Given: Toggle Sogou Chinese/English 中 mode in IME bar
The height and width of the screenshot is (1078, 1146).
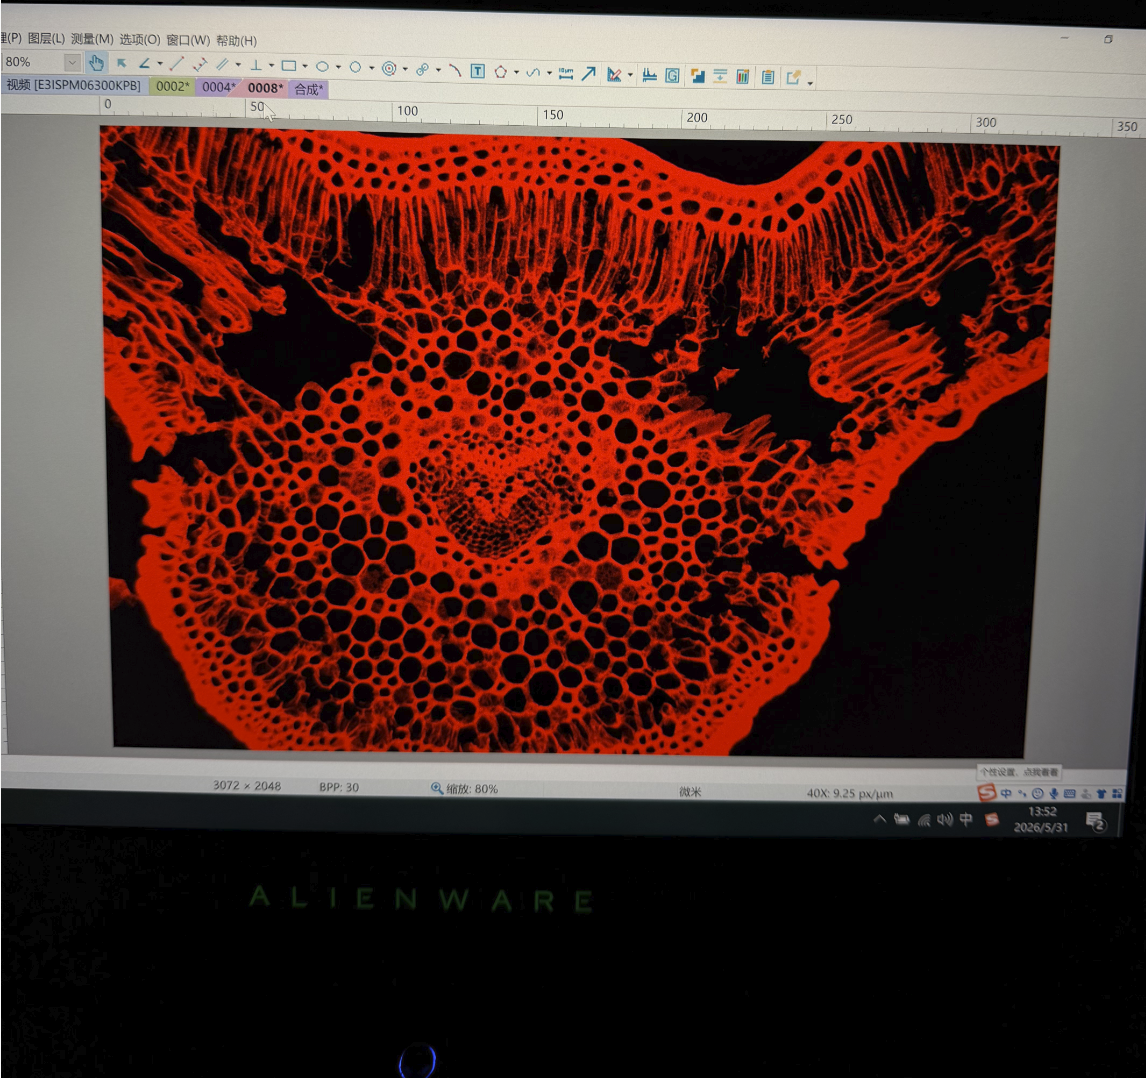Looking at the screenshot, I should [1006, 793].
